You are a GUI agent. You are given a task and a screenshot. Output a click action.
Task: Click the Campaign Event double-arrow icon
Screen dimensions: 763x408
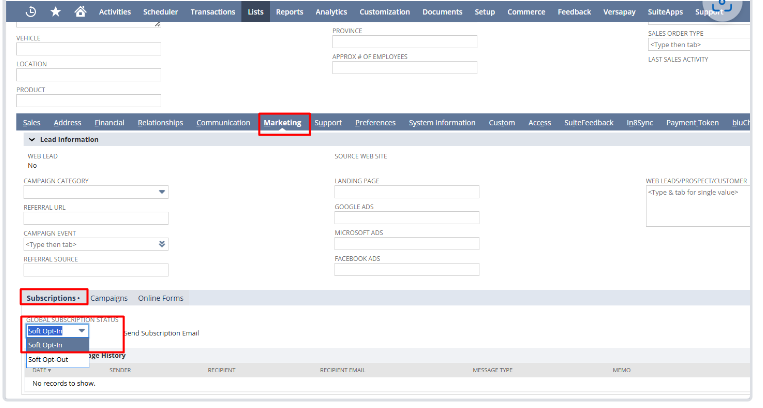[x=162, y=244]
